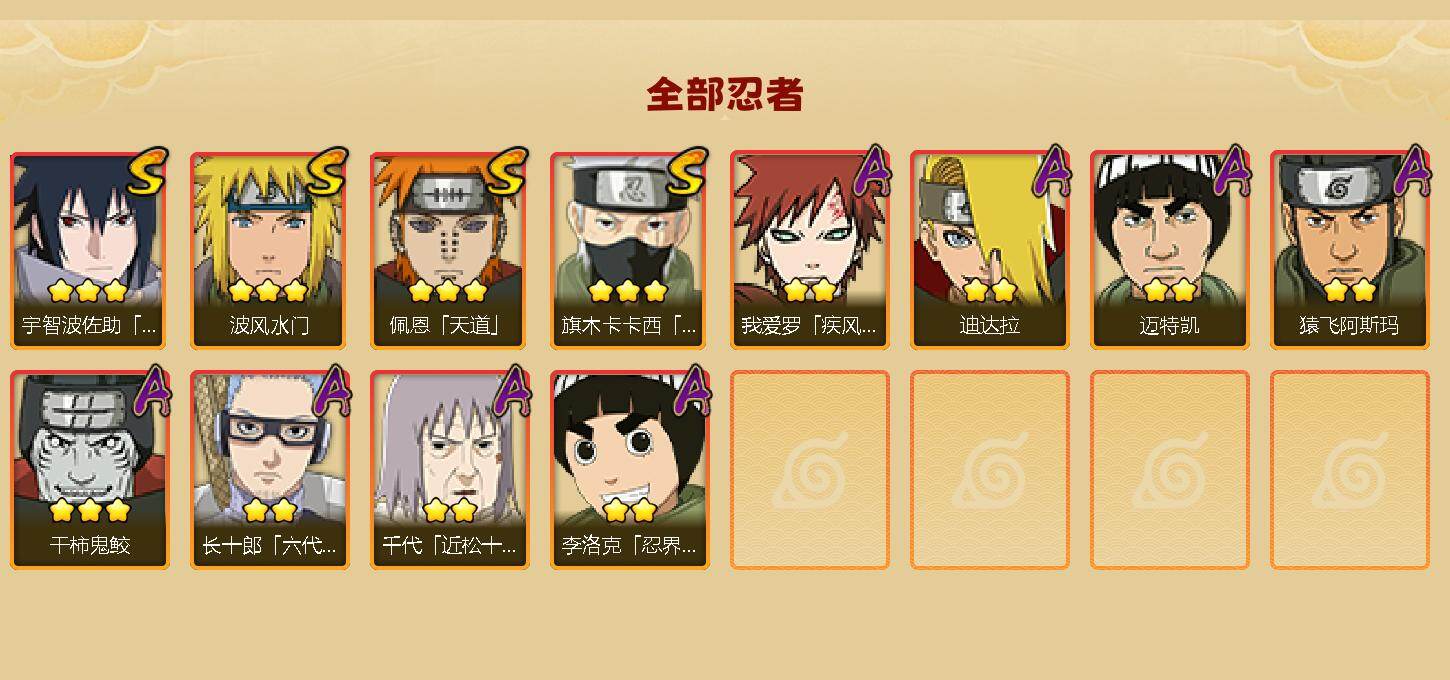Screen dimensions: 1450x680
Task: Select the 猿飞阿斯玛 ninja card
Action: [x=1350, y=250]
